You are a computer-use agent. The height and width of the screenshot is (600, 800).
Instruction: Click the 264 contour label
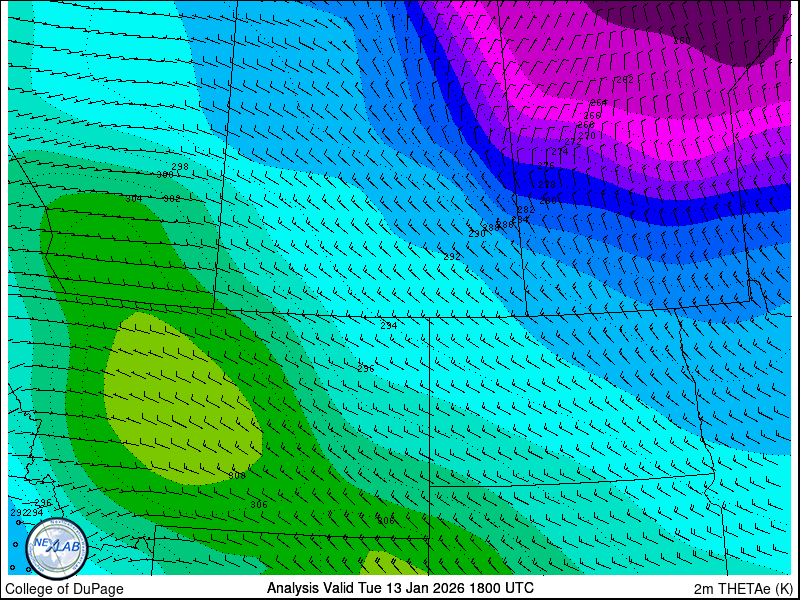(599, 103)
